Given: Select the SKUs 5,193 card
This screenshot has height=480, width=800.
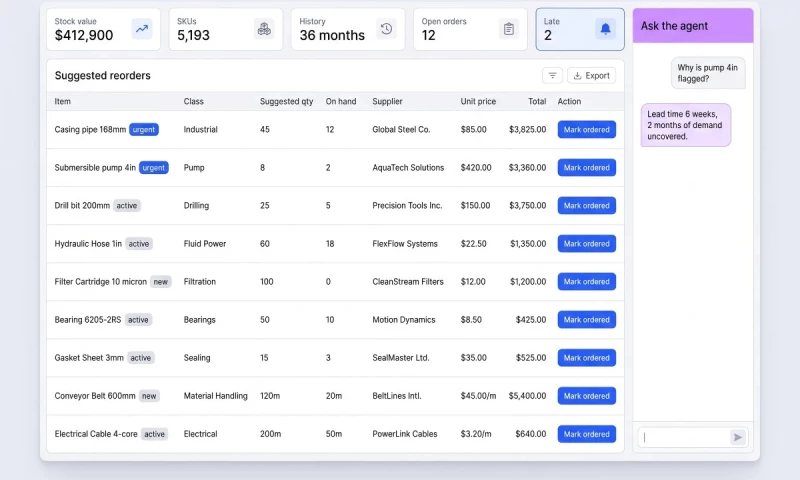Looking at the screenshot, I should point(226,29).
